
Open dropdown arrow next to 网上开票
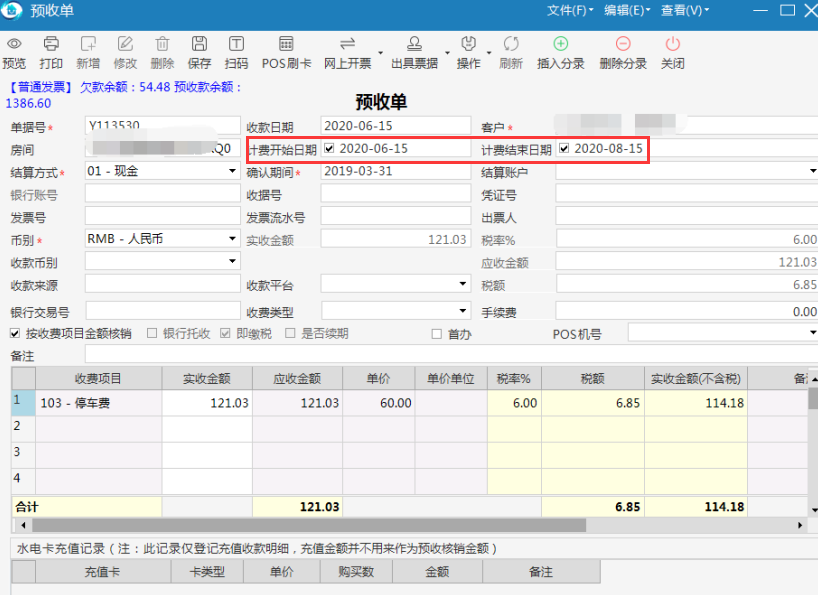pos(380,53)
